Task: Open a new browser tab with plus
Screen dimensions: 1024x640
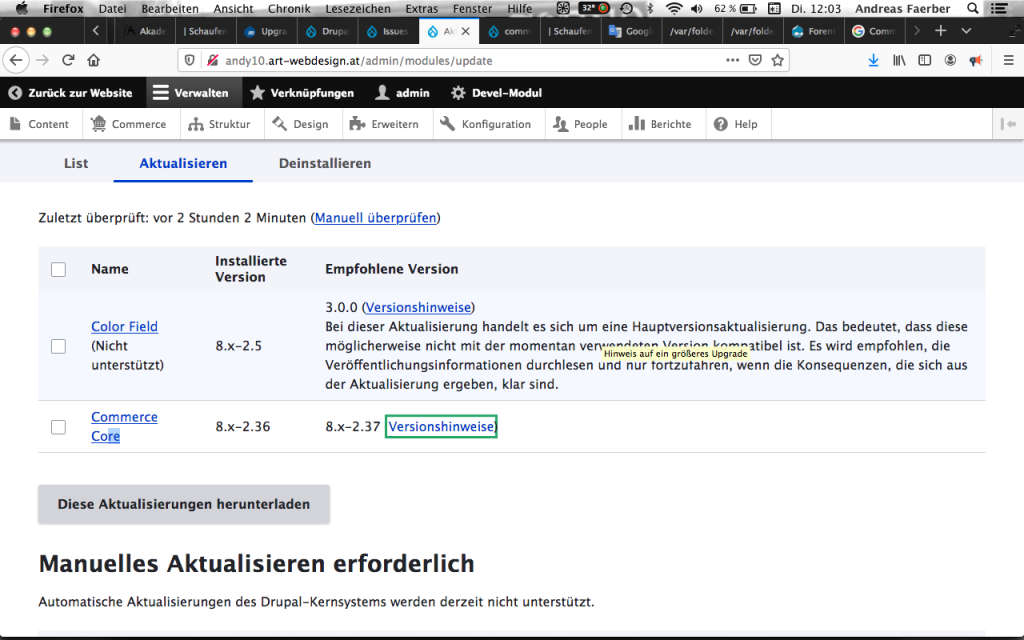Action: point(940,31)
